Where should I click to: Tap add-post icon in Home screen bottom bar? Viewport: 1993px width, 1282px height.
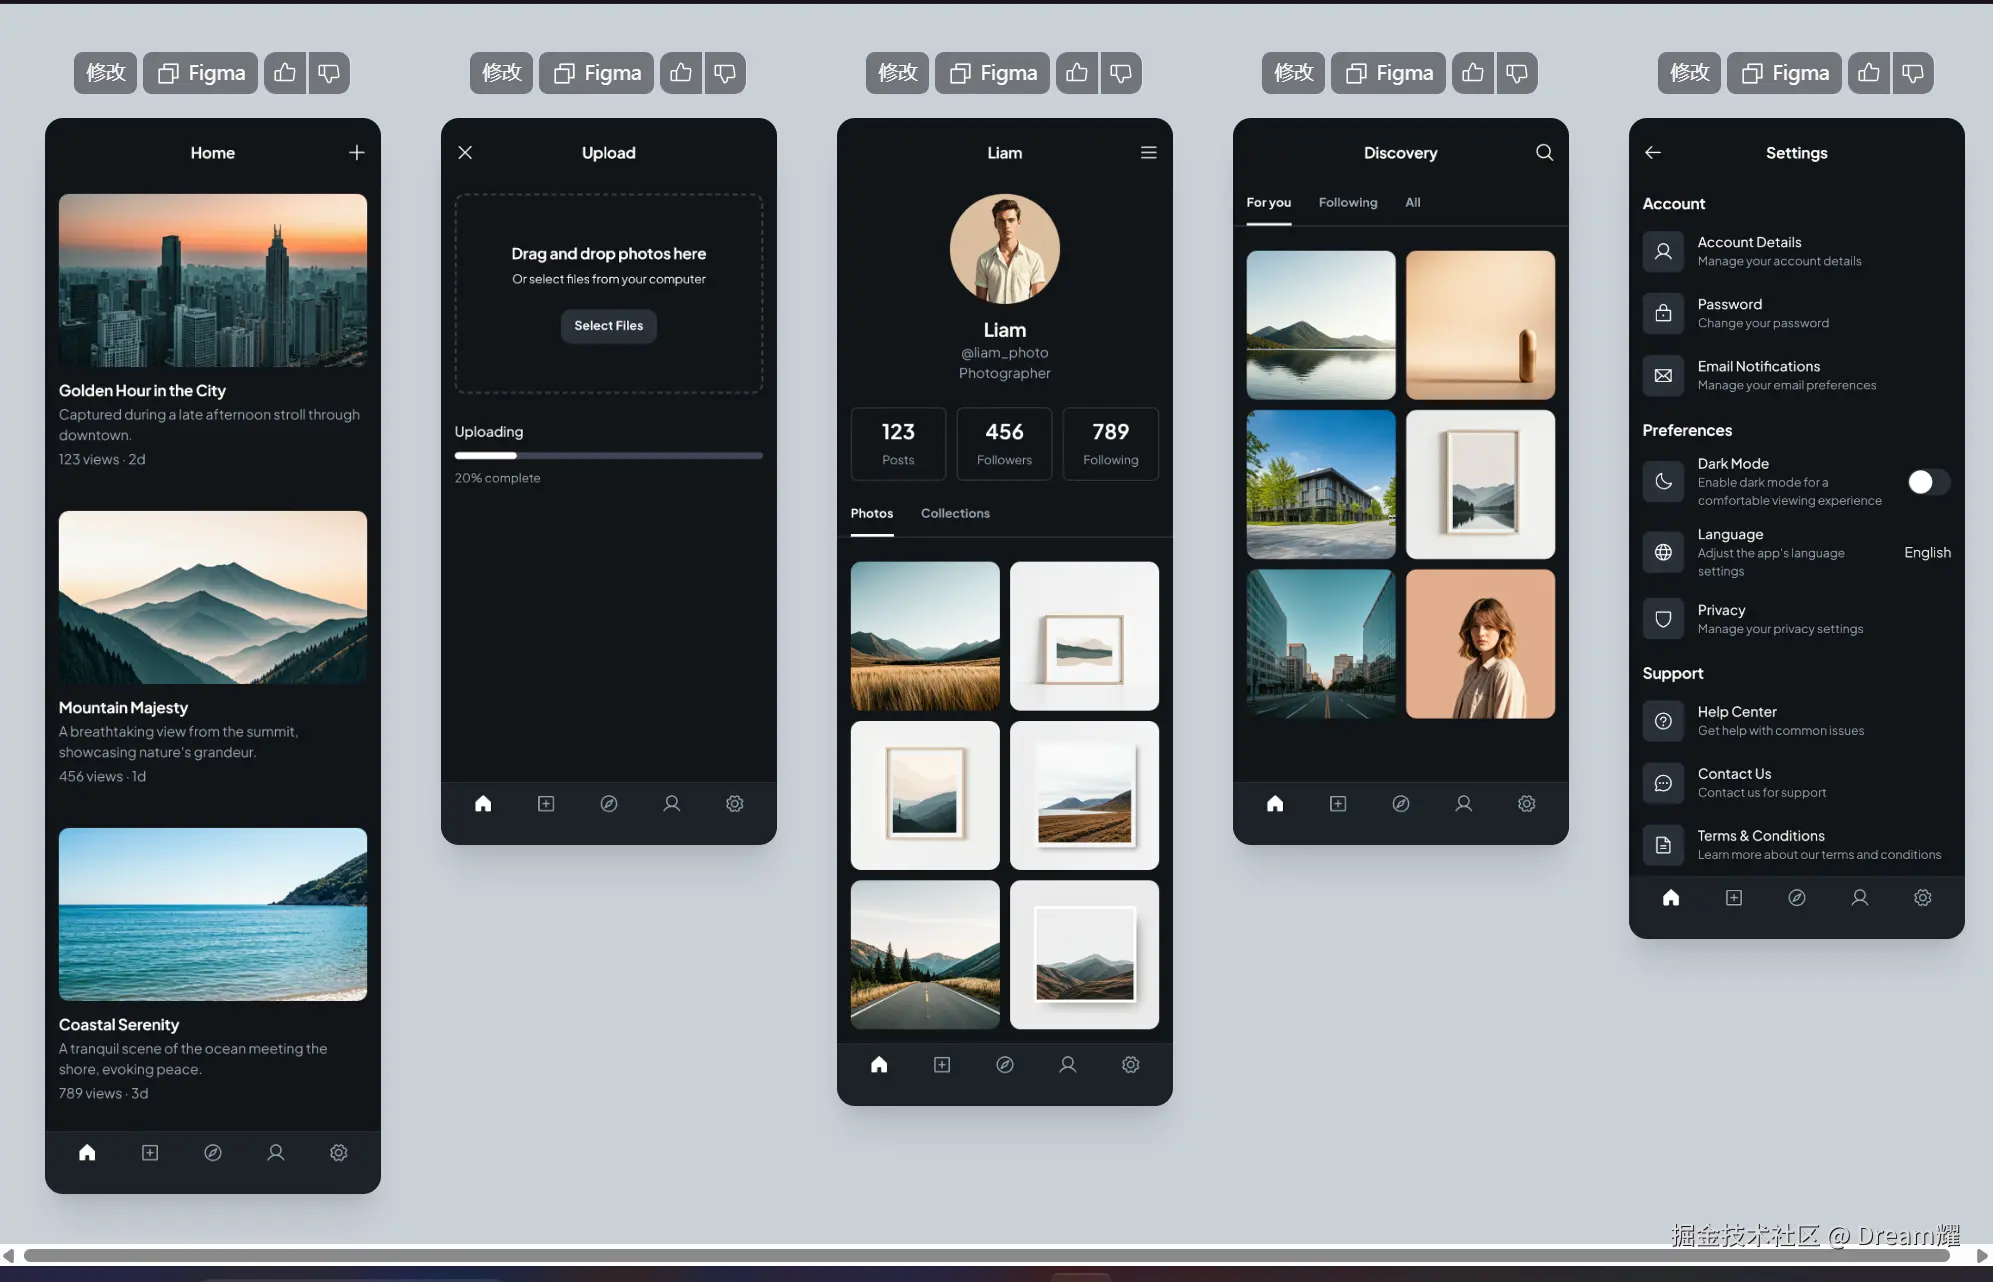[150, 1153]
